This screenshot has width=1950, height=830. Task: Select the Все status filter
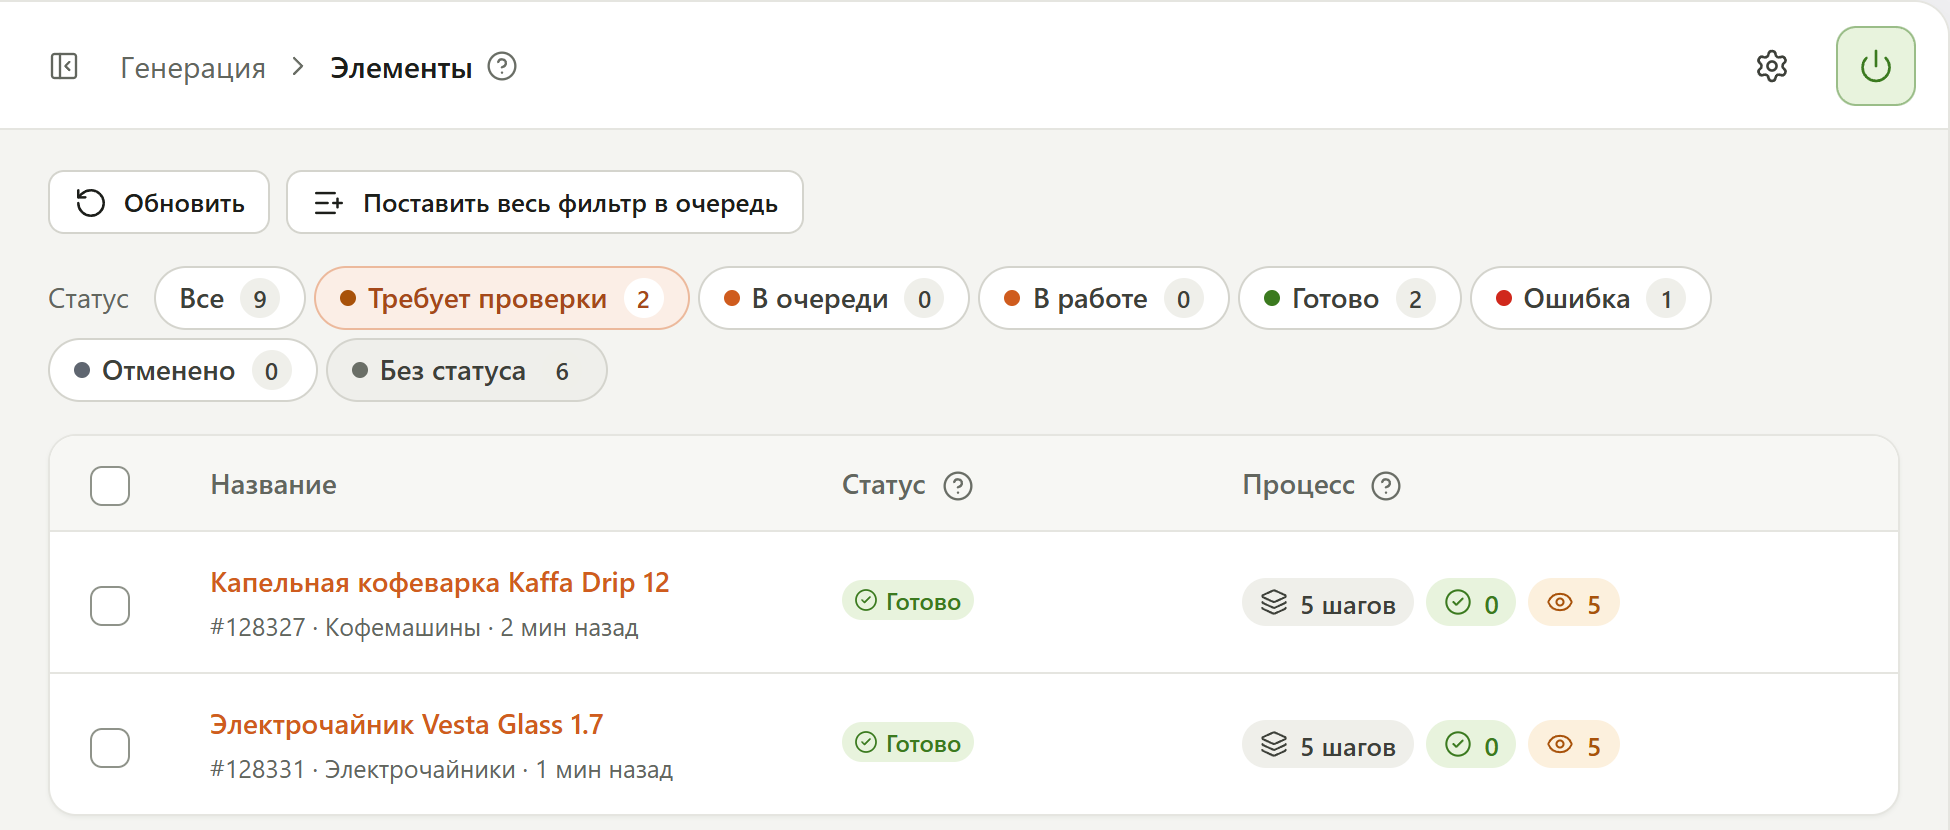[230, 298]
